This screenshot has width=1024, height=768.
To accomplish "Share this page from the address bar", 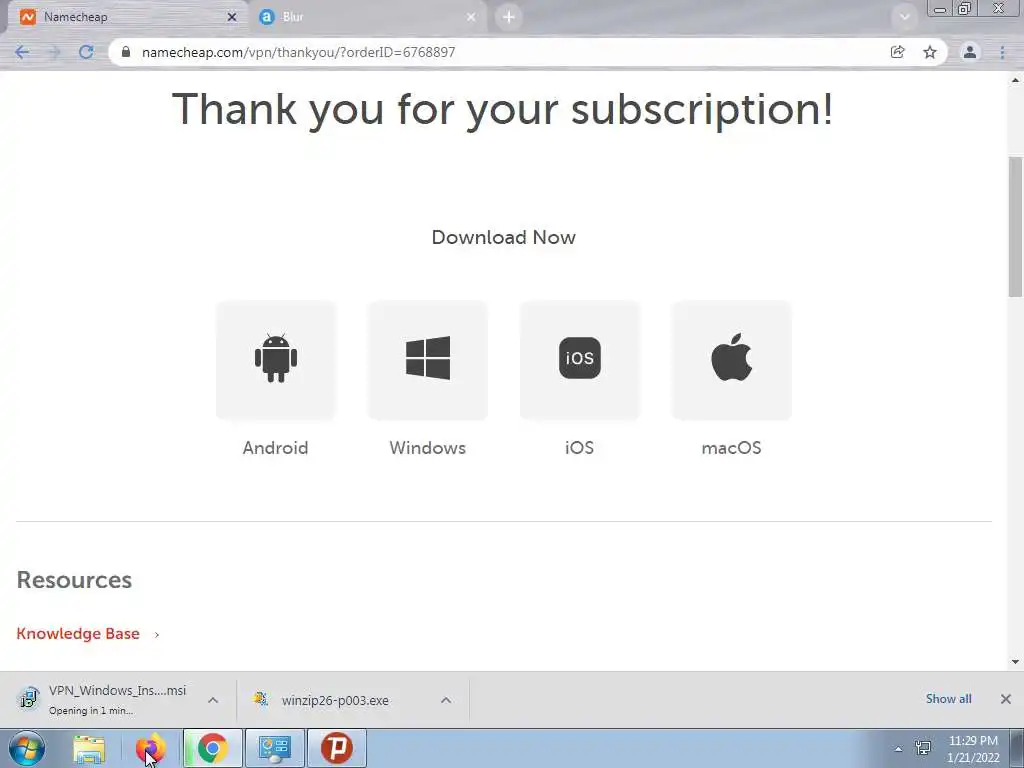I will click(x=897, y=52).
